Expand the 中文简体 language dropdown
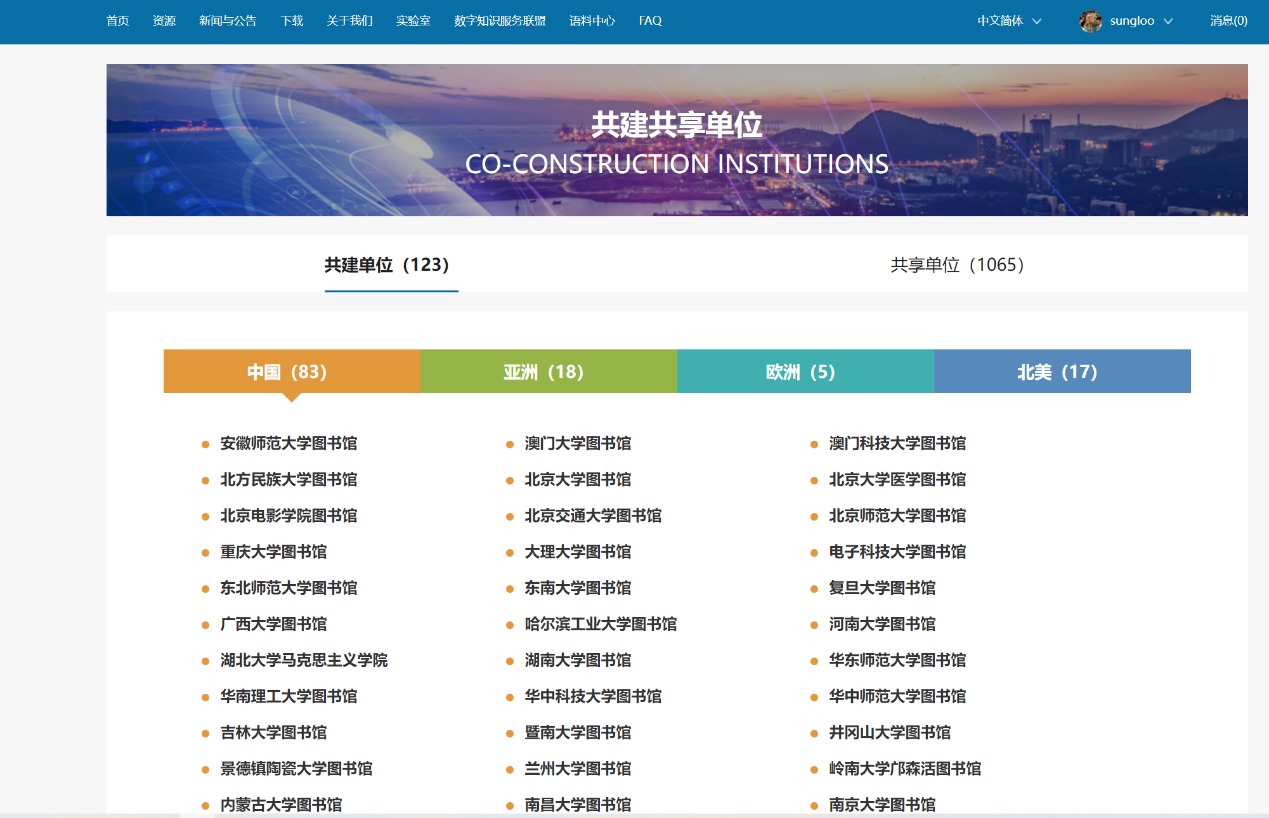 click(x=1009, y=21)
